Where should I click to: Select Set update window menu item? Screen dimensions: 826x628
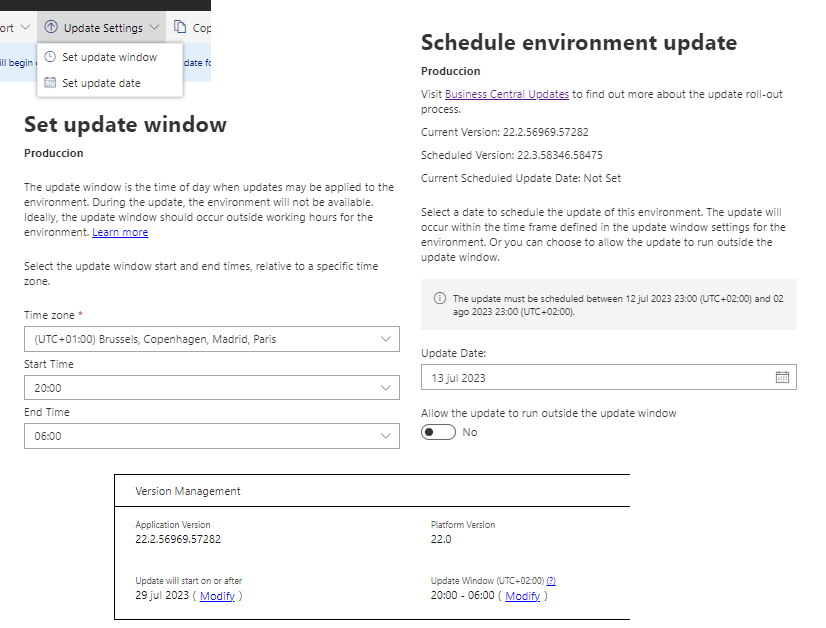coord(109,57)
